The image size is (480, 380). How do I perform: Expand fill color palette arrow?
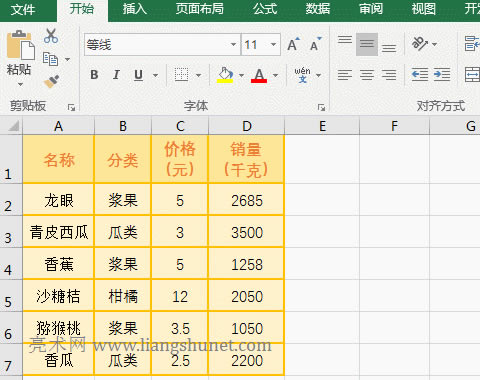[x=241, y=75]
